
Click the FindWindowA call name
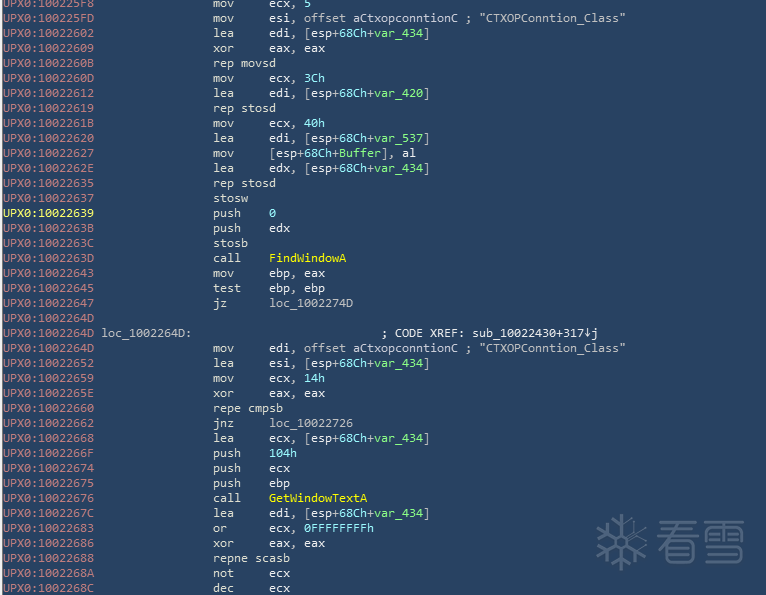click(x=307, y=258)
